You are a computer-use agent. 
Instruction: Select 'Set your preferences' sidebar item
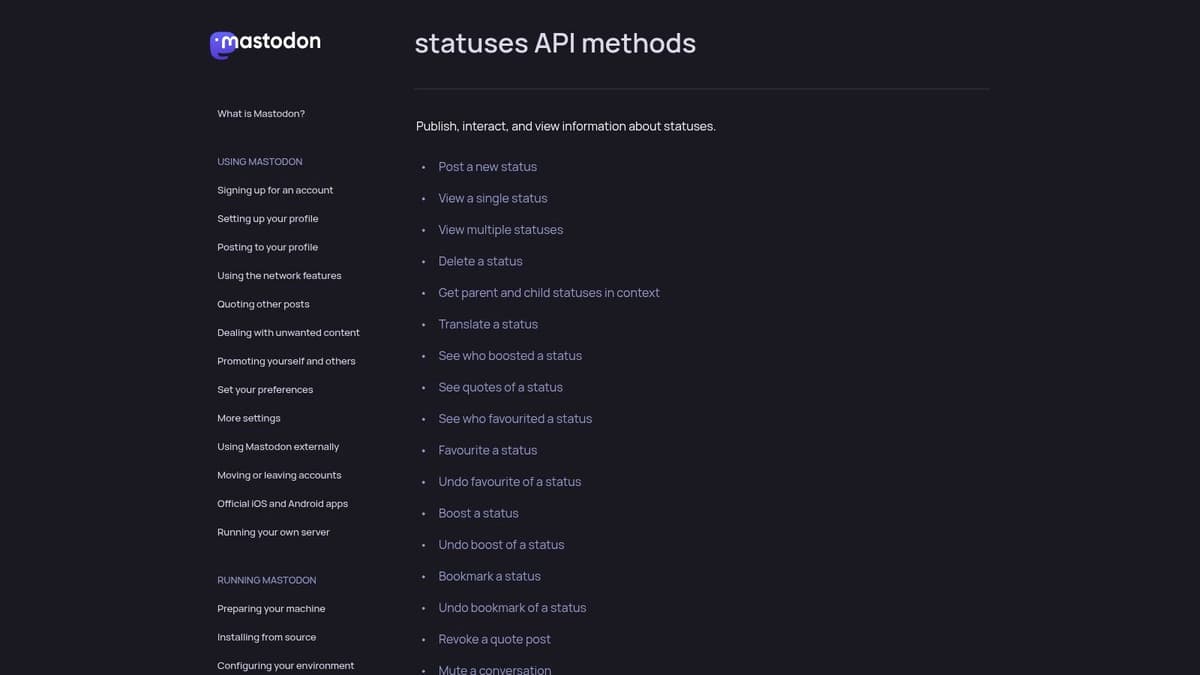(x=265, y=390)
